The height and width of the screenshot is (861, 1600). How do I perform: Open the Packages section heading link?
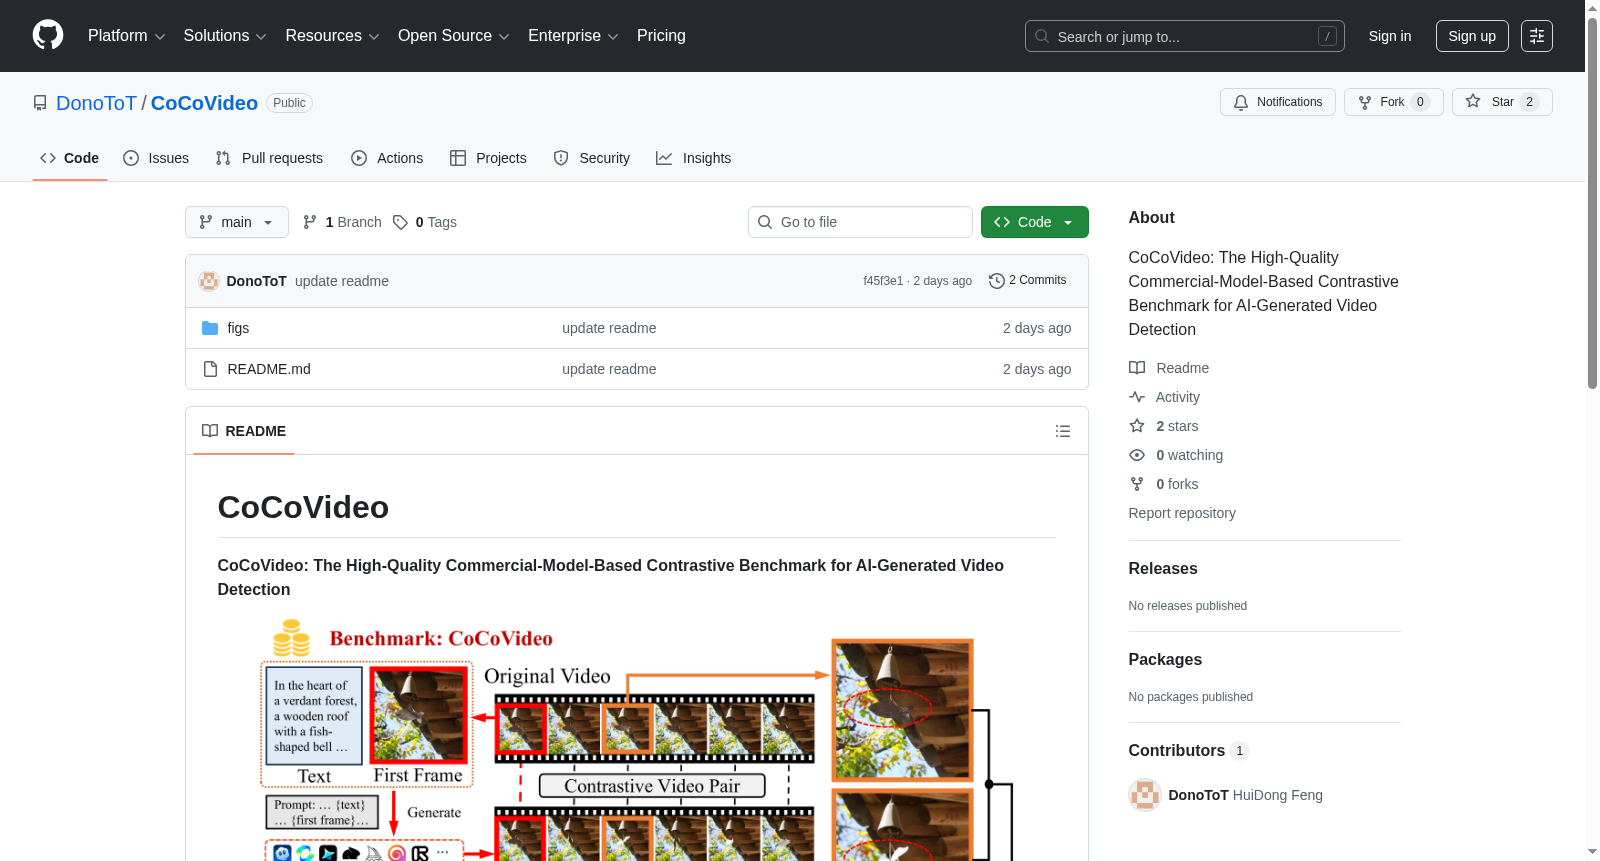coord(1165,659)
